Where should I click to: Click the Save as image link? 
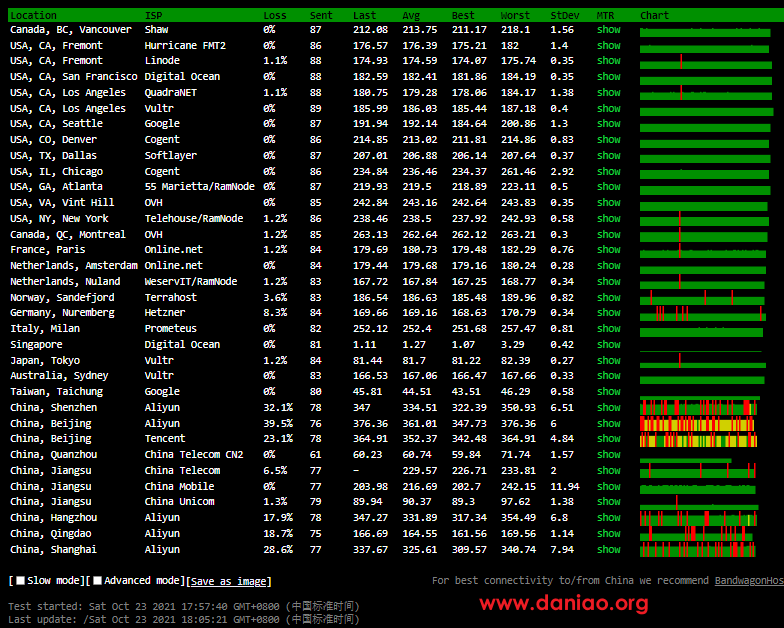tap(228, 581)
